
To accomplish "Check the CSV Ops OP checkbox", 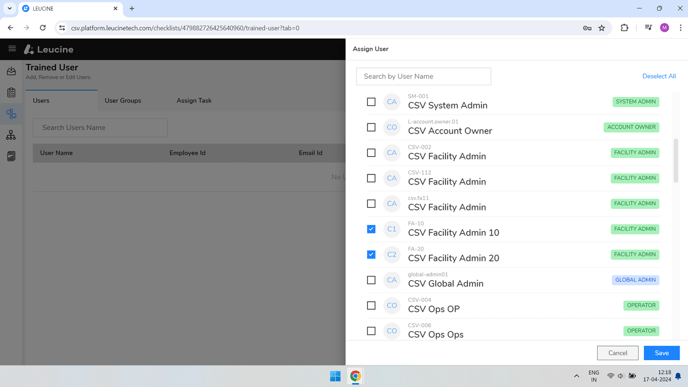I will [371, 305].
